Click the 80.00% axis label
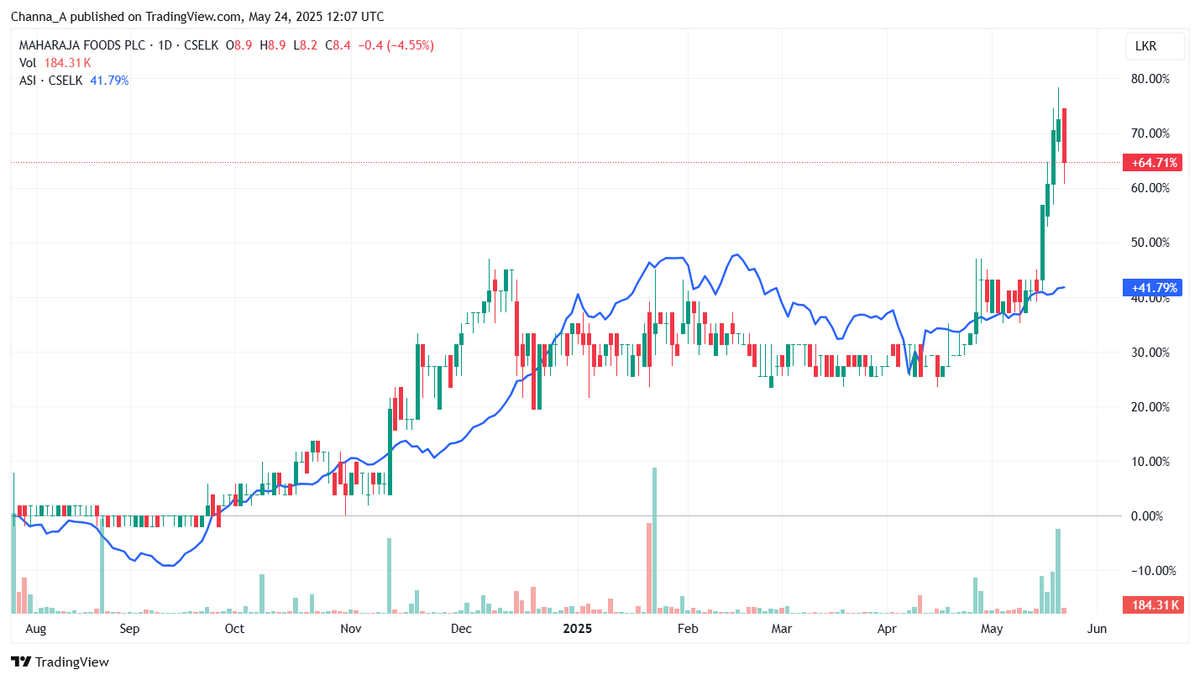This screenshot has height=680, width=1200. coord(1151,79)
